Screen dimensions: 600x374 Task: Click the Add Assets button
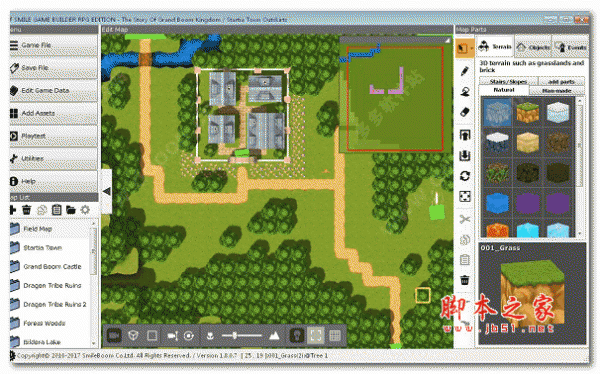click(x=54, y=113)
